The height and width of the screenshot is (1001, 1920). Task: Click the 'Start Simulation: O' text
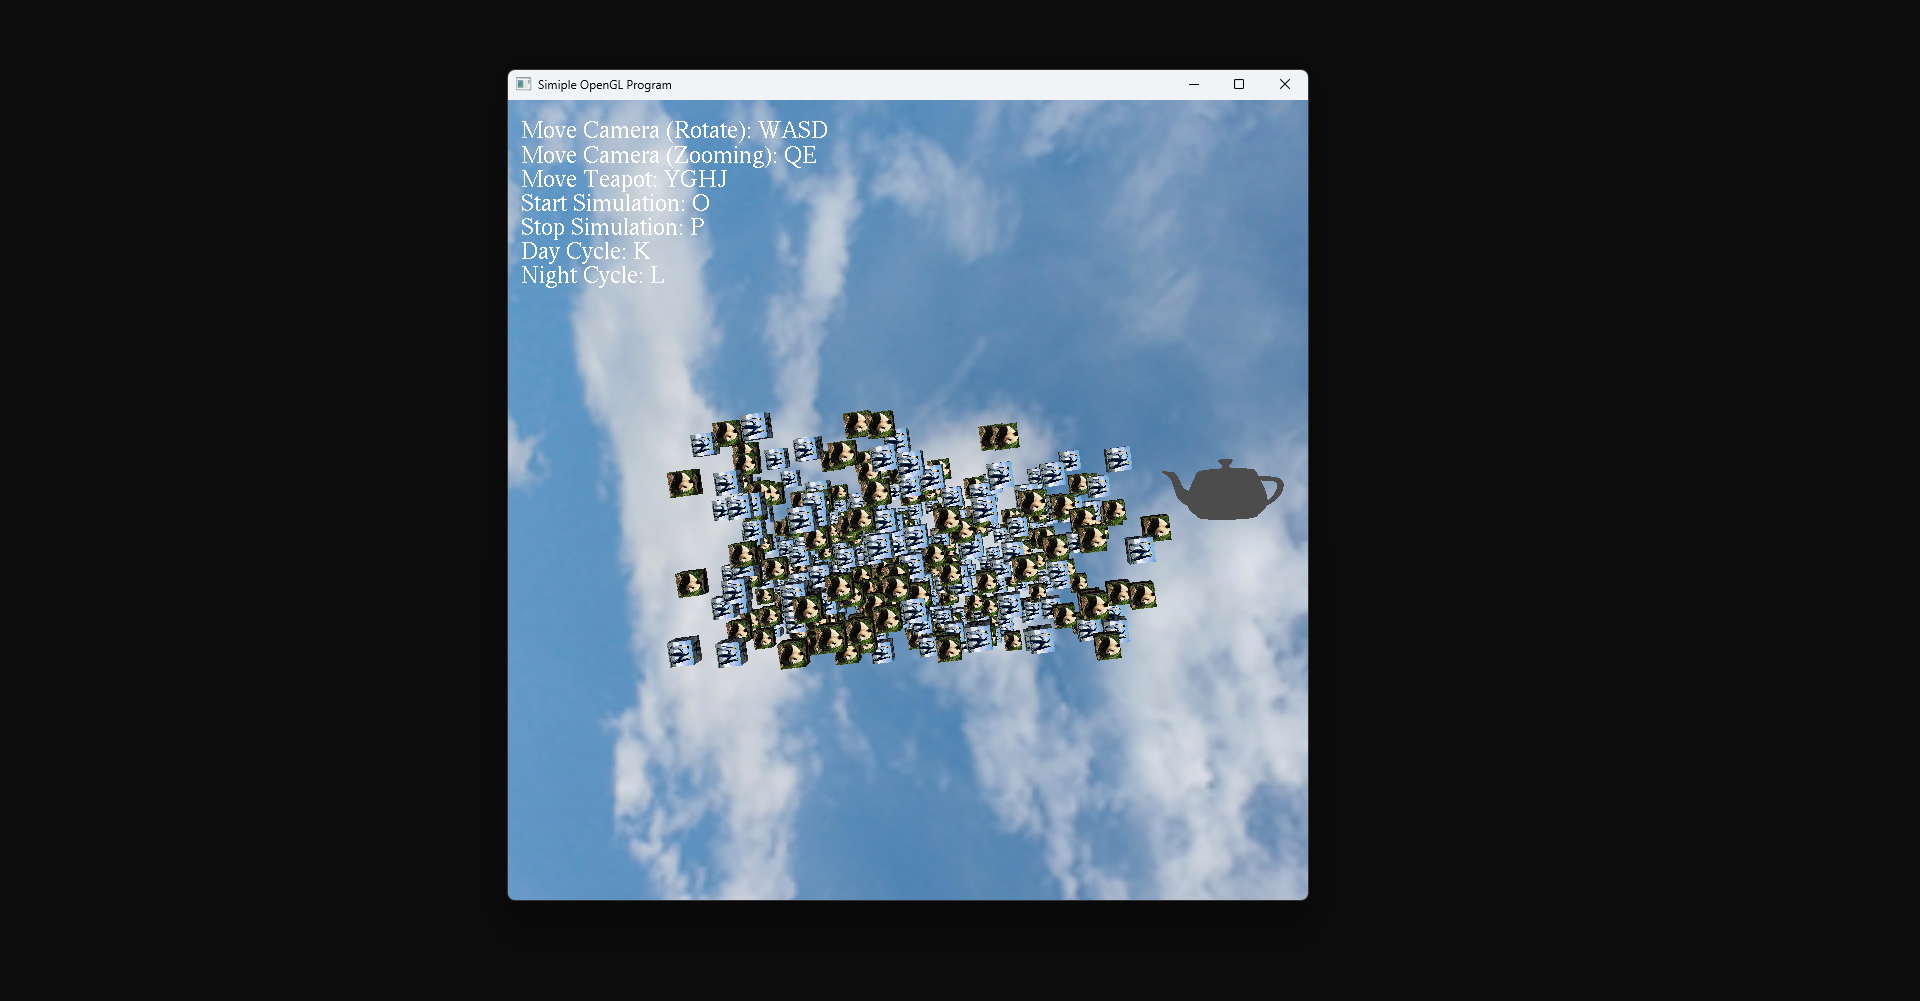tap(615, 203)
